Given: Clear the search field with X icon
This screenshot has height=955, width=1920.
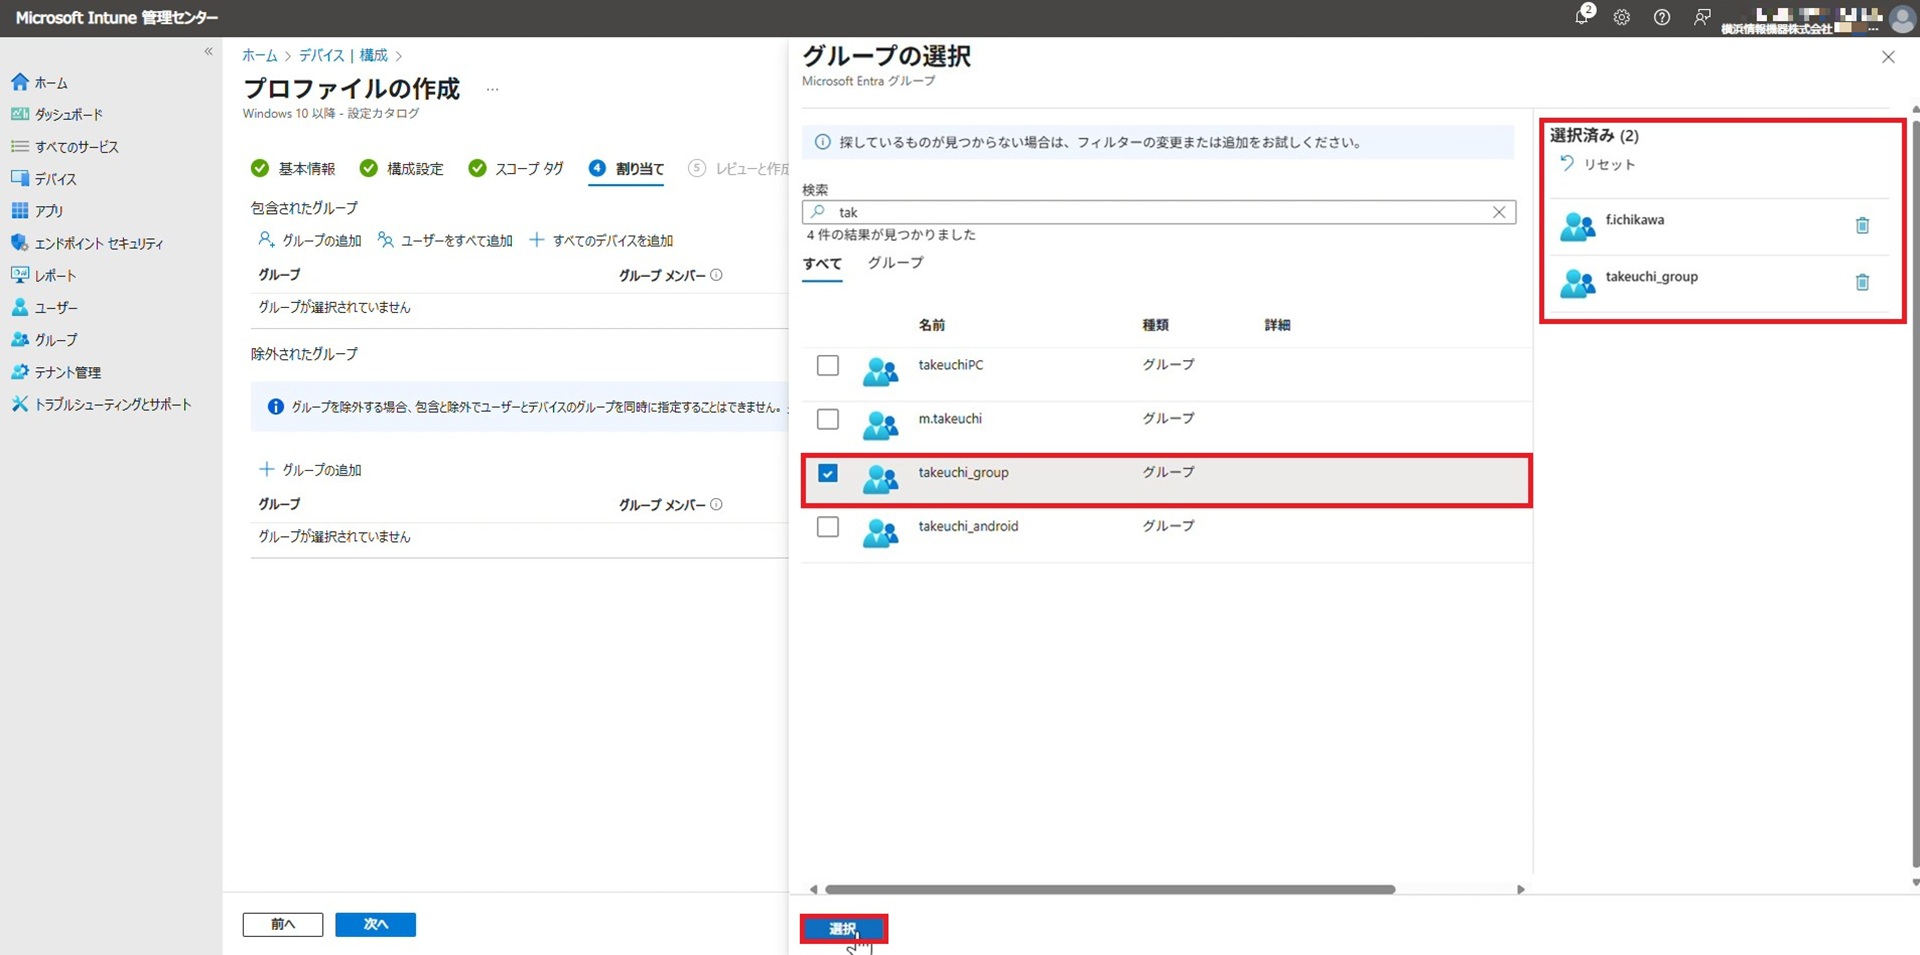Looking at the screenshot, I should (x=1498, y=212).
